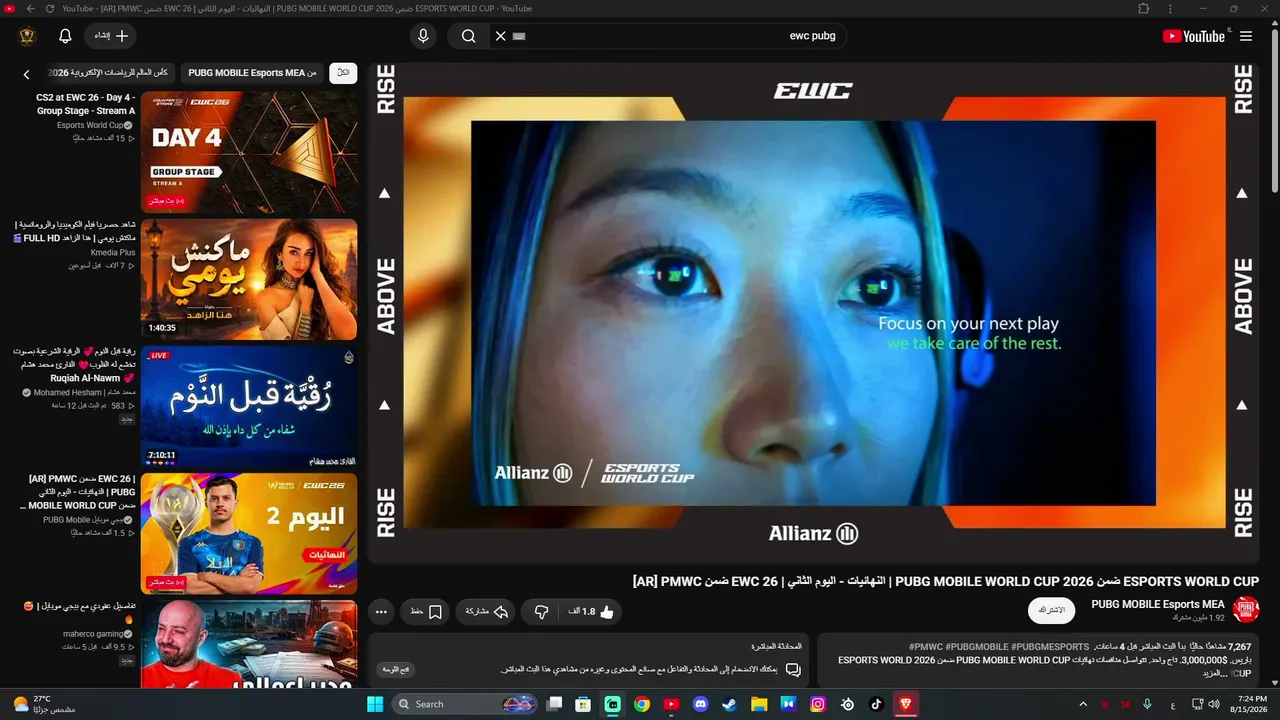The image size is (1280, 720).
Task: Show more filter chips with the chevron arrow
Action: [x=26, y=74]
